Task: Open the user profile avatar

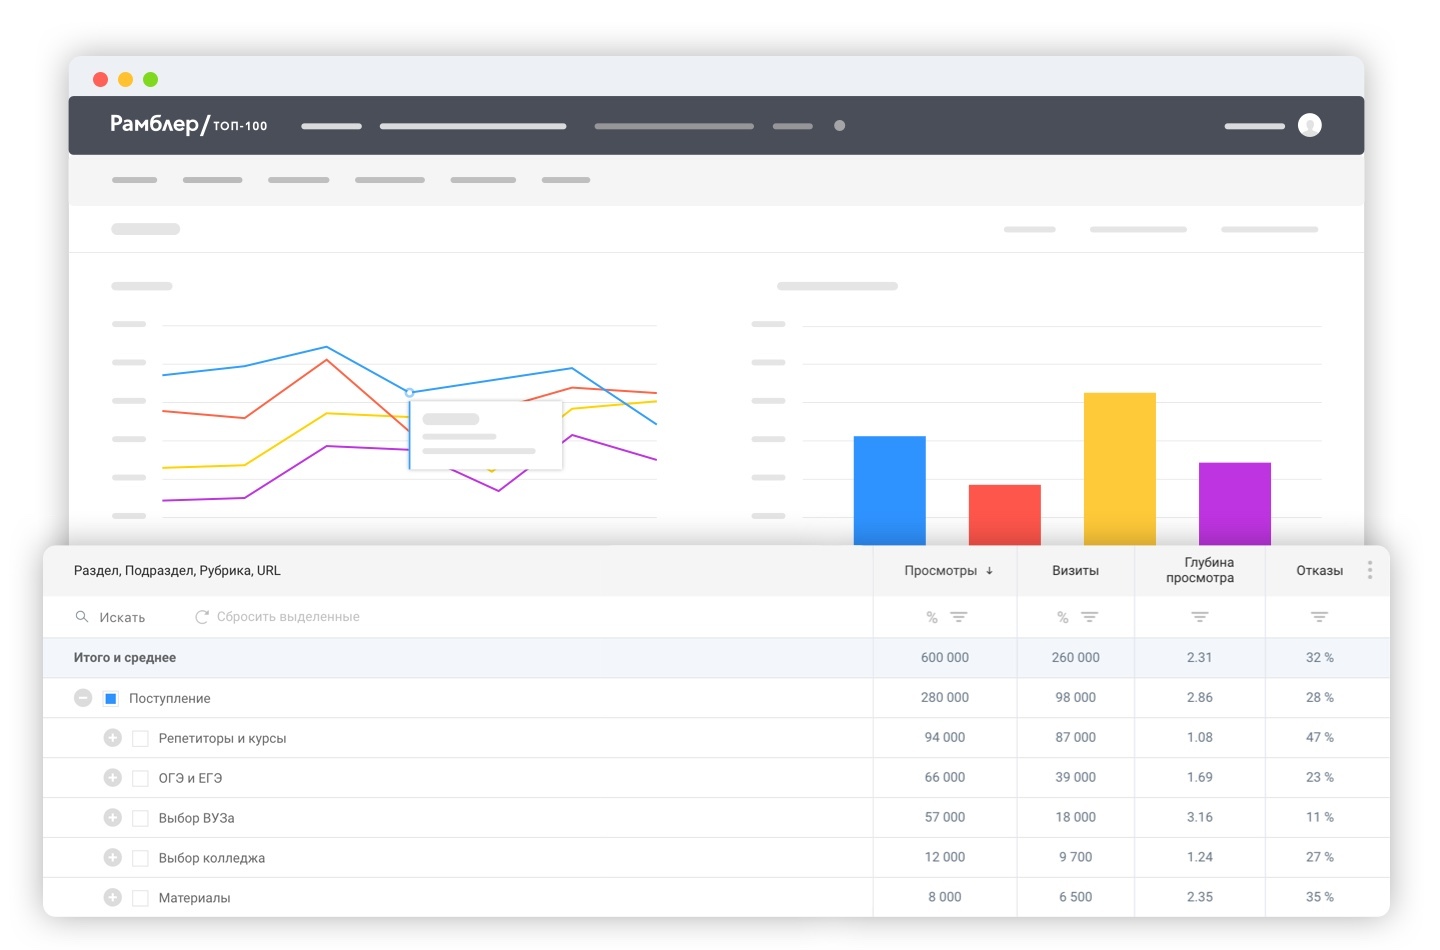Action: pyautogui.click(x=1309, y=125)
